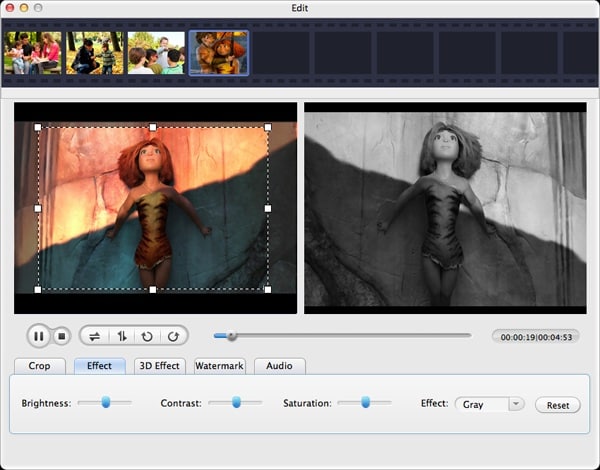Rotate video clockwise
Image resolution: width=600 pixels, height=470 pixels.
click(x=173, y=336)
